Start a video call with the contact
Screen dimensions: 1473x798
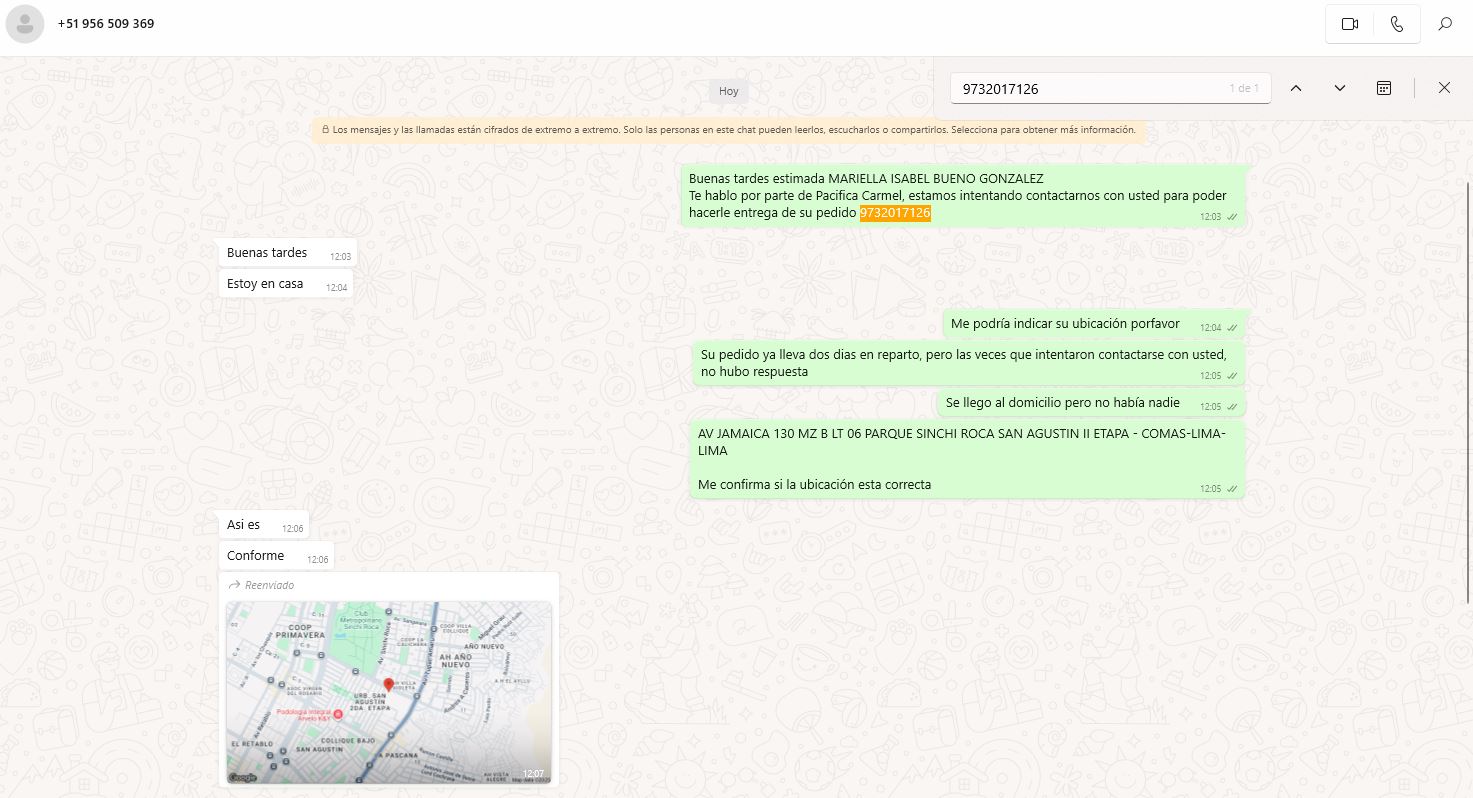(x=1349, y=24)
